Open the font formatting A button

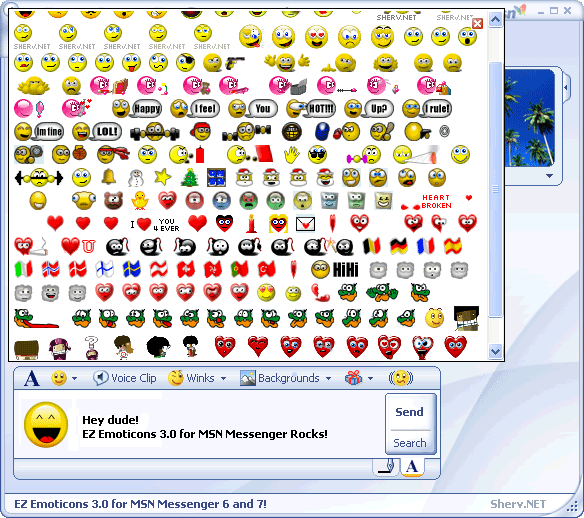pyautogui.click(x=32, y=379)
